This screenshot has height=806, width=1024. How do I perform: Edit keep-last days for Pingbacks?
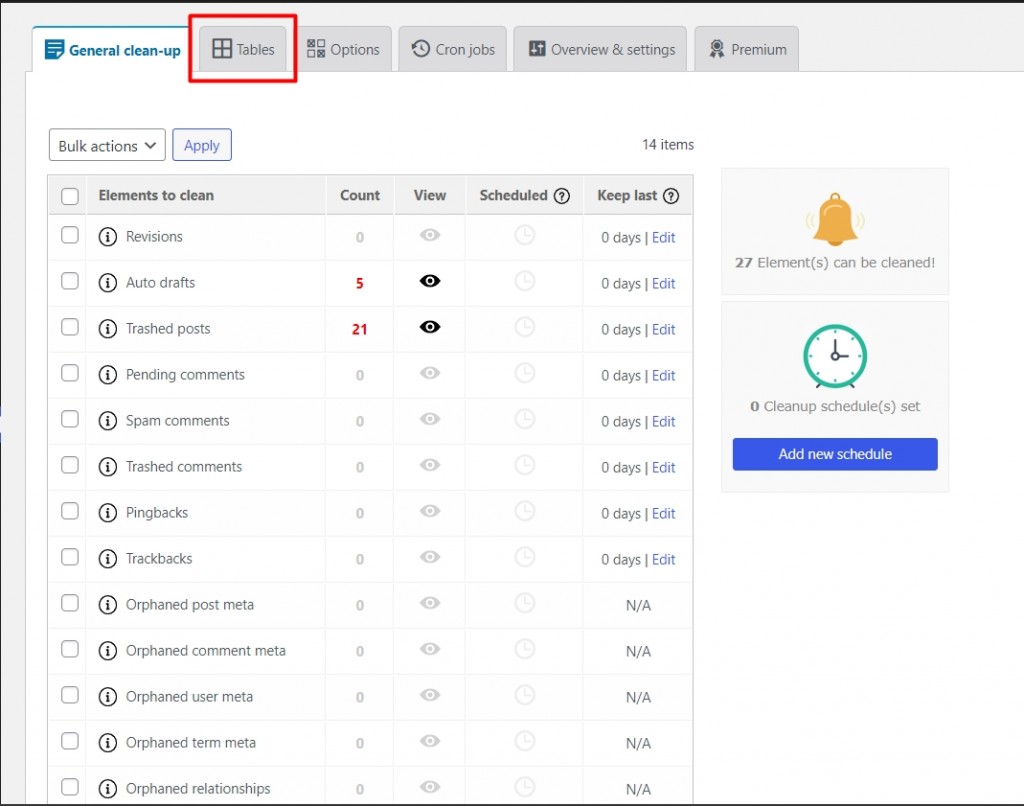[x=664, y=514]
